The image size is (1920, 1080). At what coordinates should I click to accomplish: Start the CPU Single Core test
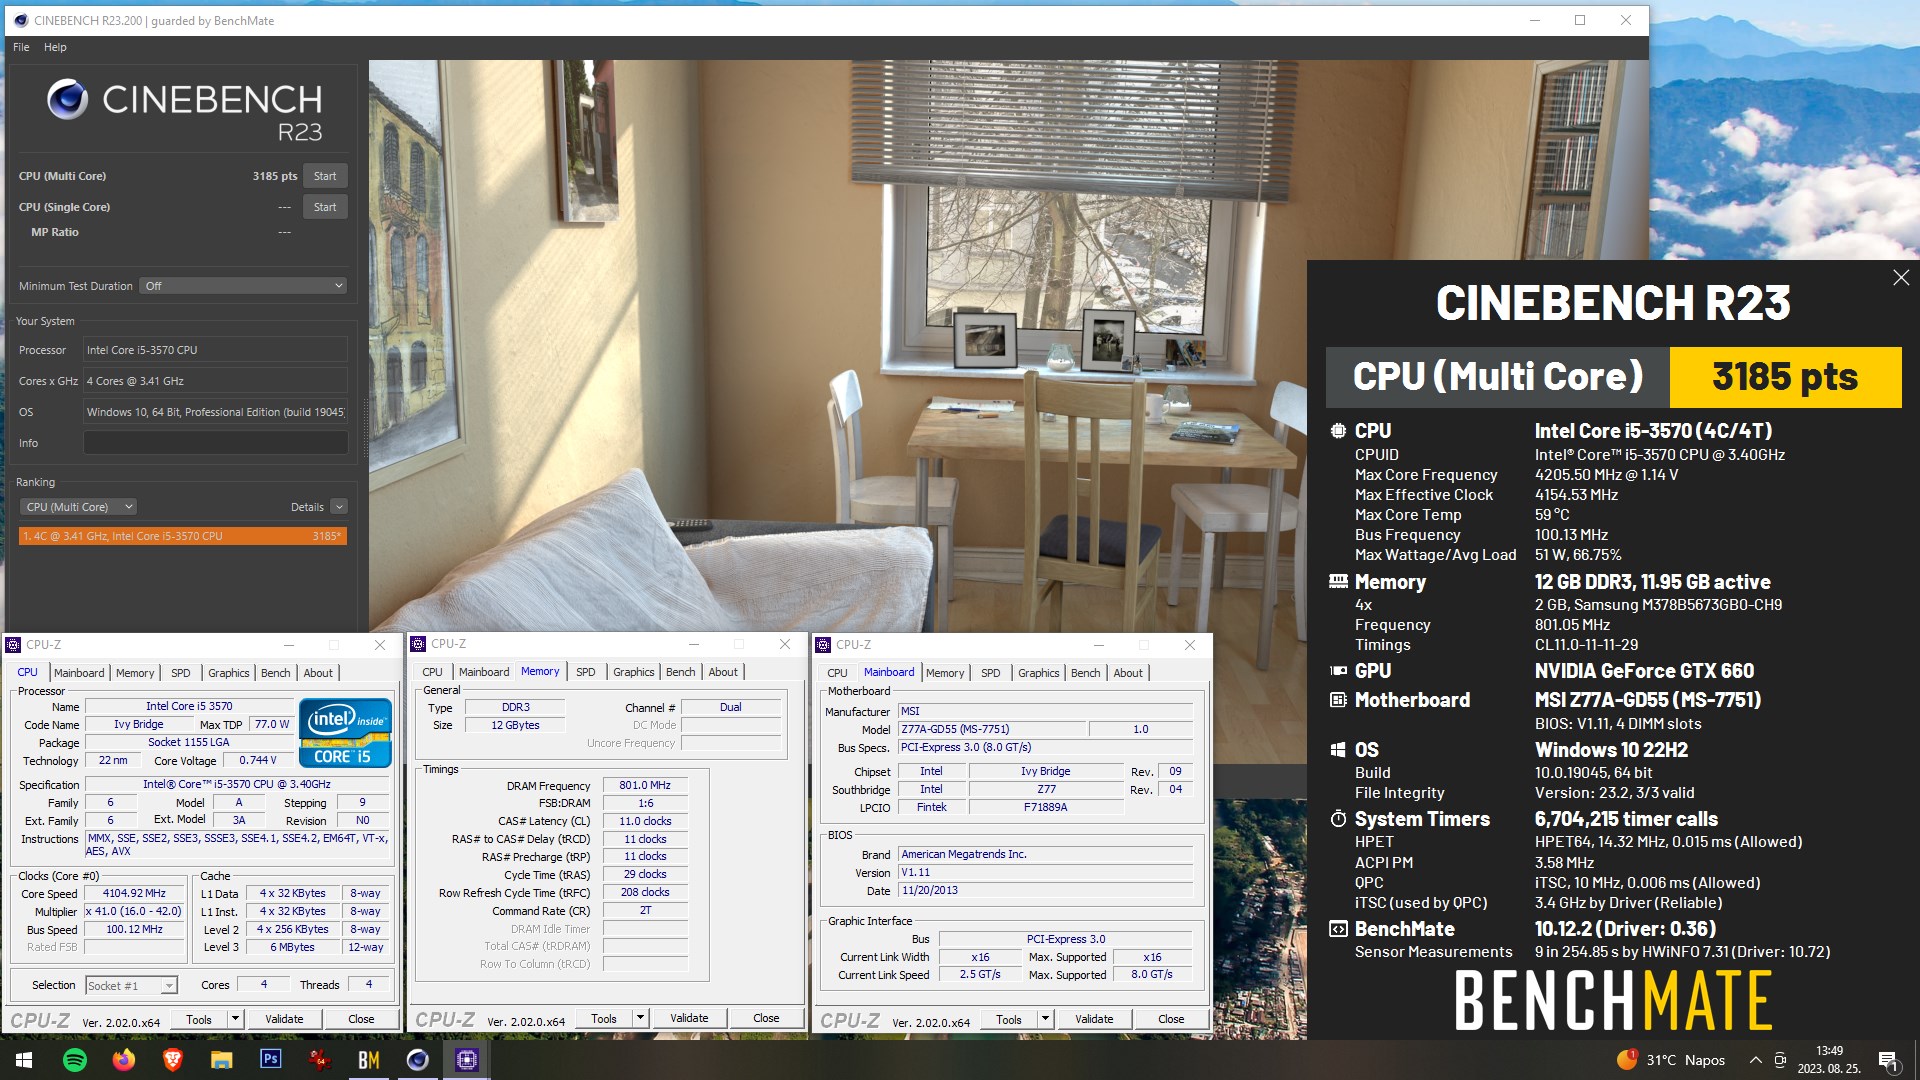click(x=325, y=207)
